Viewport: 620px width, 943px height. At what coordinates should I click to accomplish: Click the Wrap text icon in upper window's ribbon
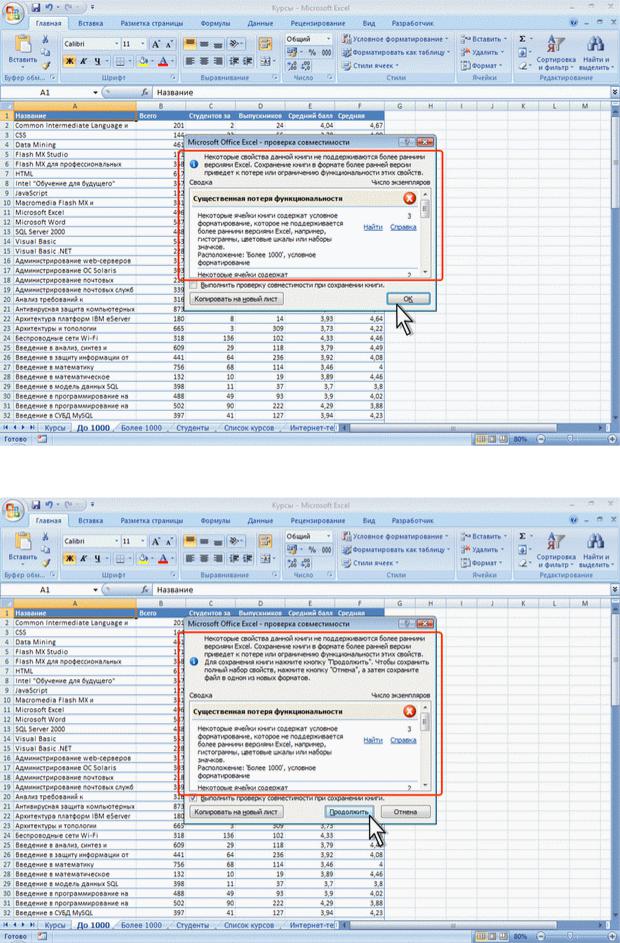265,44
